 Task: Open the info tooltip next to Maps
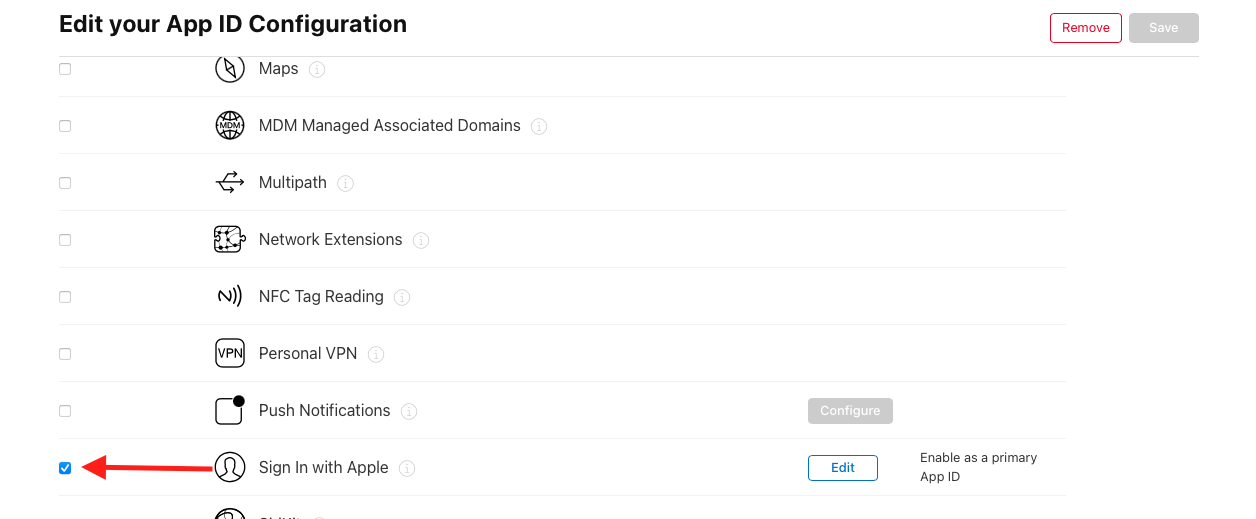click(x=317, y=70)
